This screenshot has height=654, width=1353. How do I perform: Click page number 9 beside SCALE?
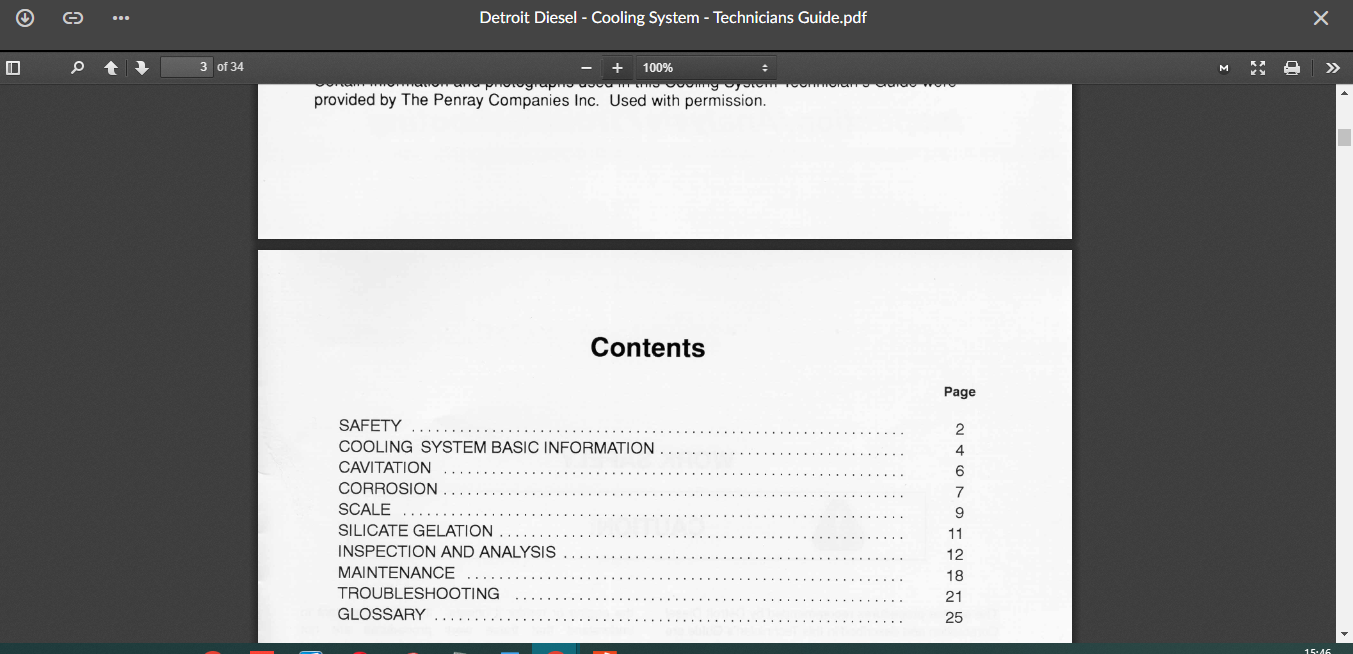[x=960, y=513]
